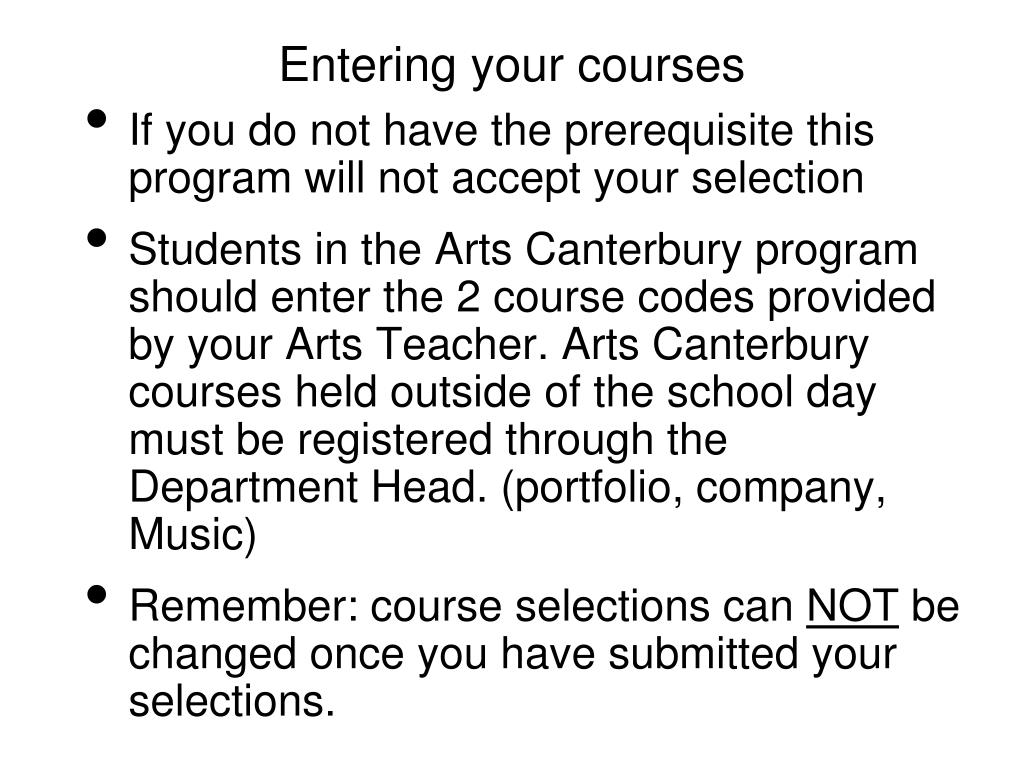Screen dimensions: 1024x768
Task: Click the words 'Department Head.'
Action: 308,488
